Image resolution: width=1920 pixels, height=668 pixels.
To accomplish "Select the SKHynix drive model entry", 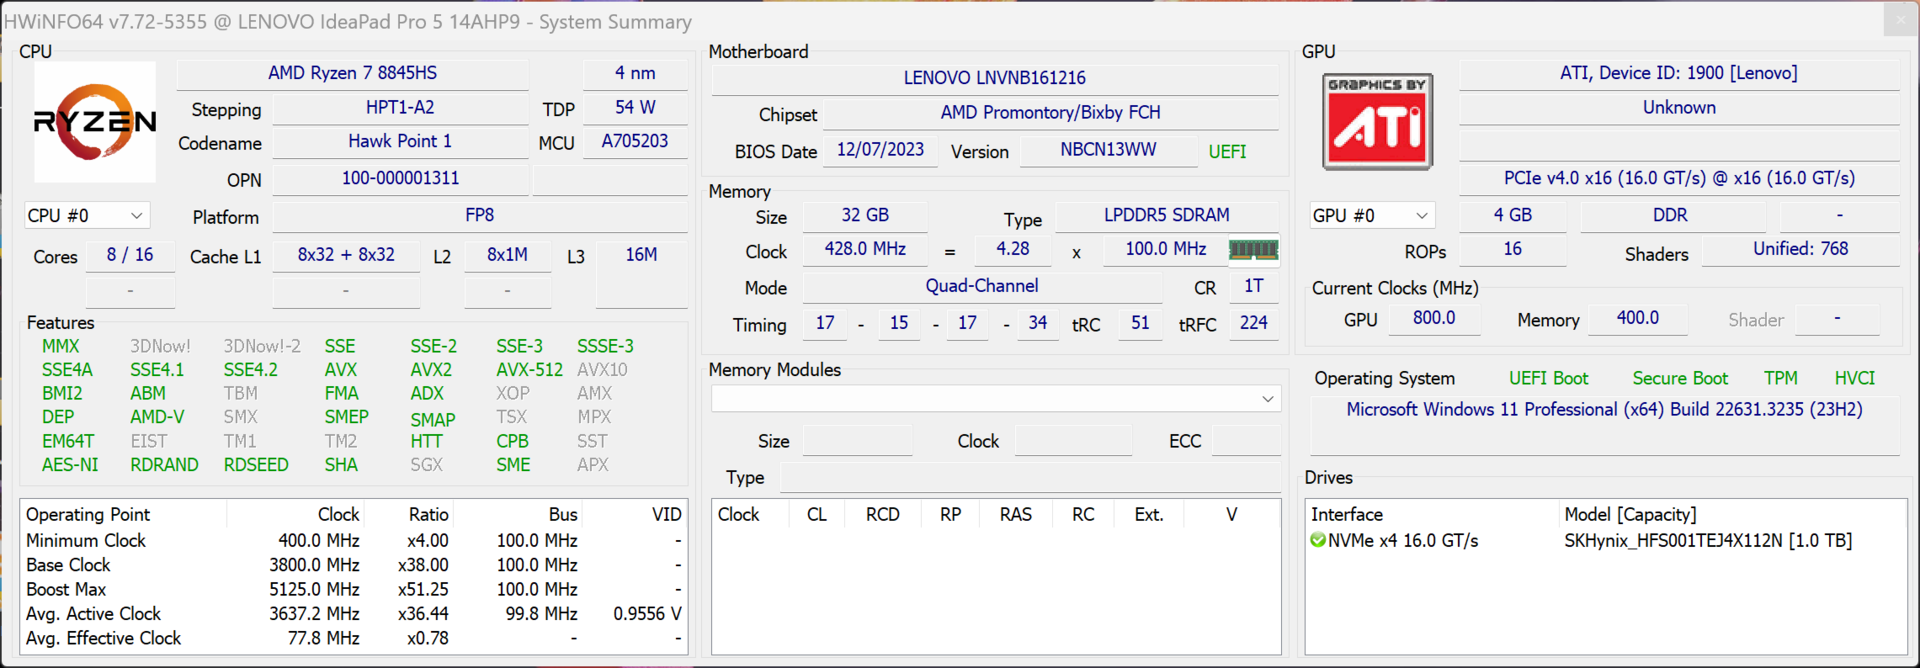I will click(x=1707, y=541).
